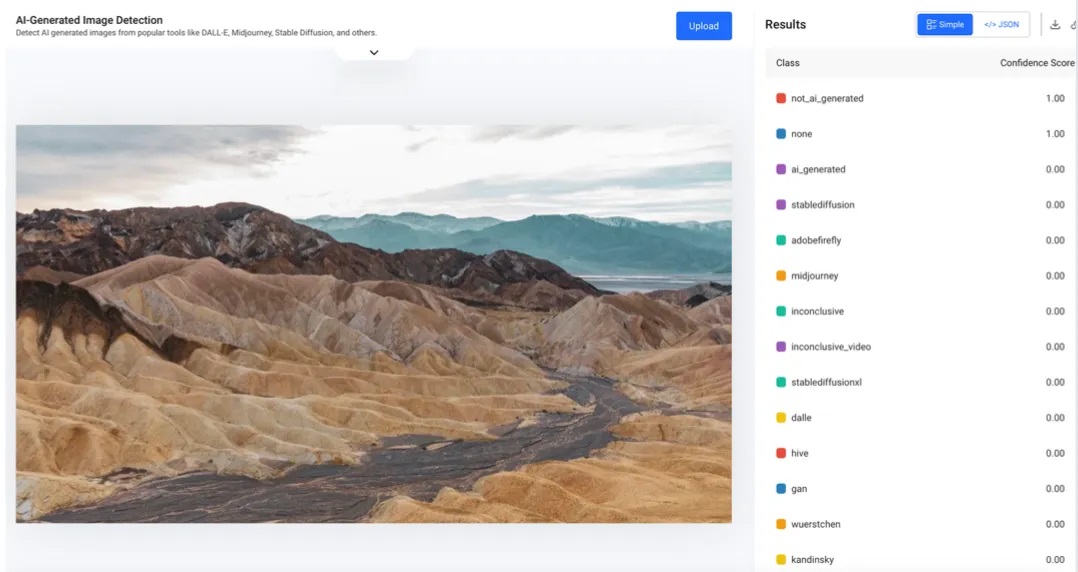Click the Class column header
This screenshot has height=572, width=1078.
point(788,63)
